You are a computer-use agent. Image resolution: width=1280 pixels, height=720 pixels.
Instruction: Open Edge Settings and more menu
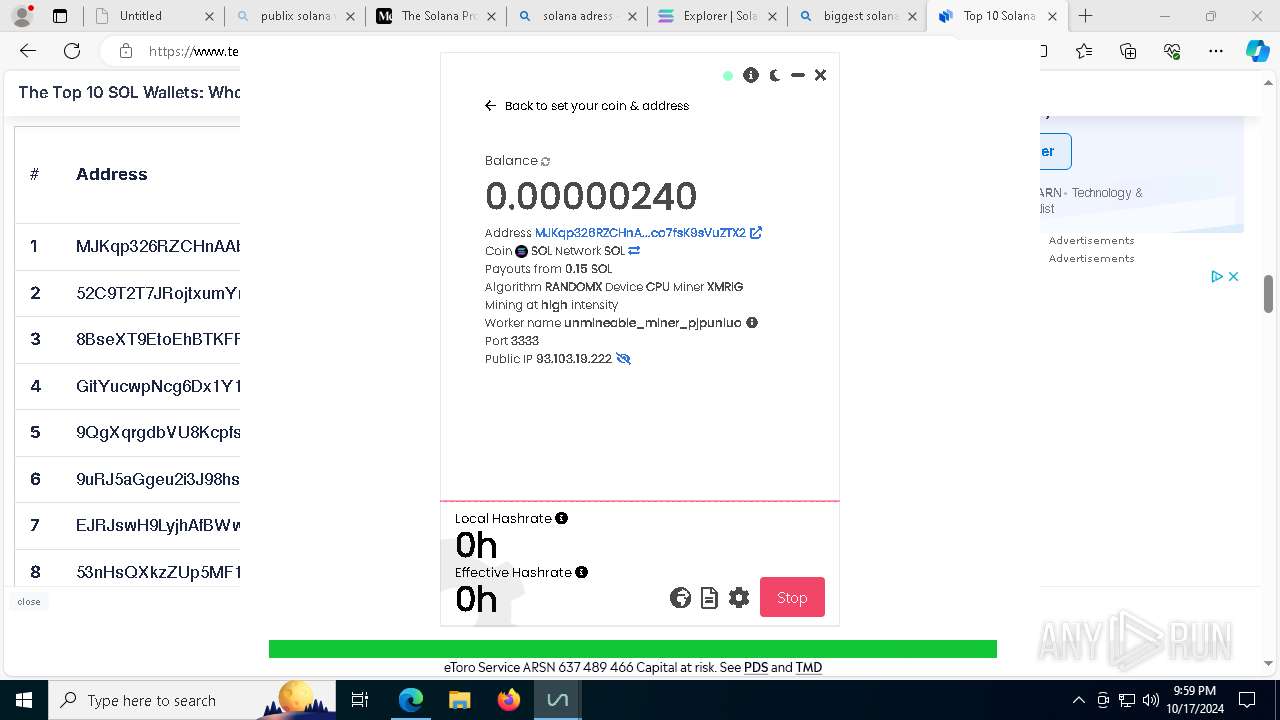tap(1215, 51)
